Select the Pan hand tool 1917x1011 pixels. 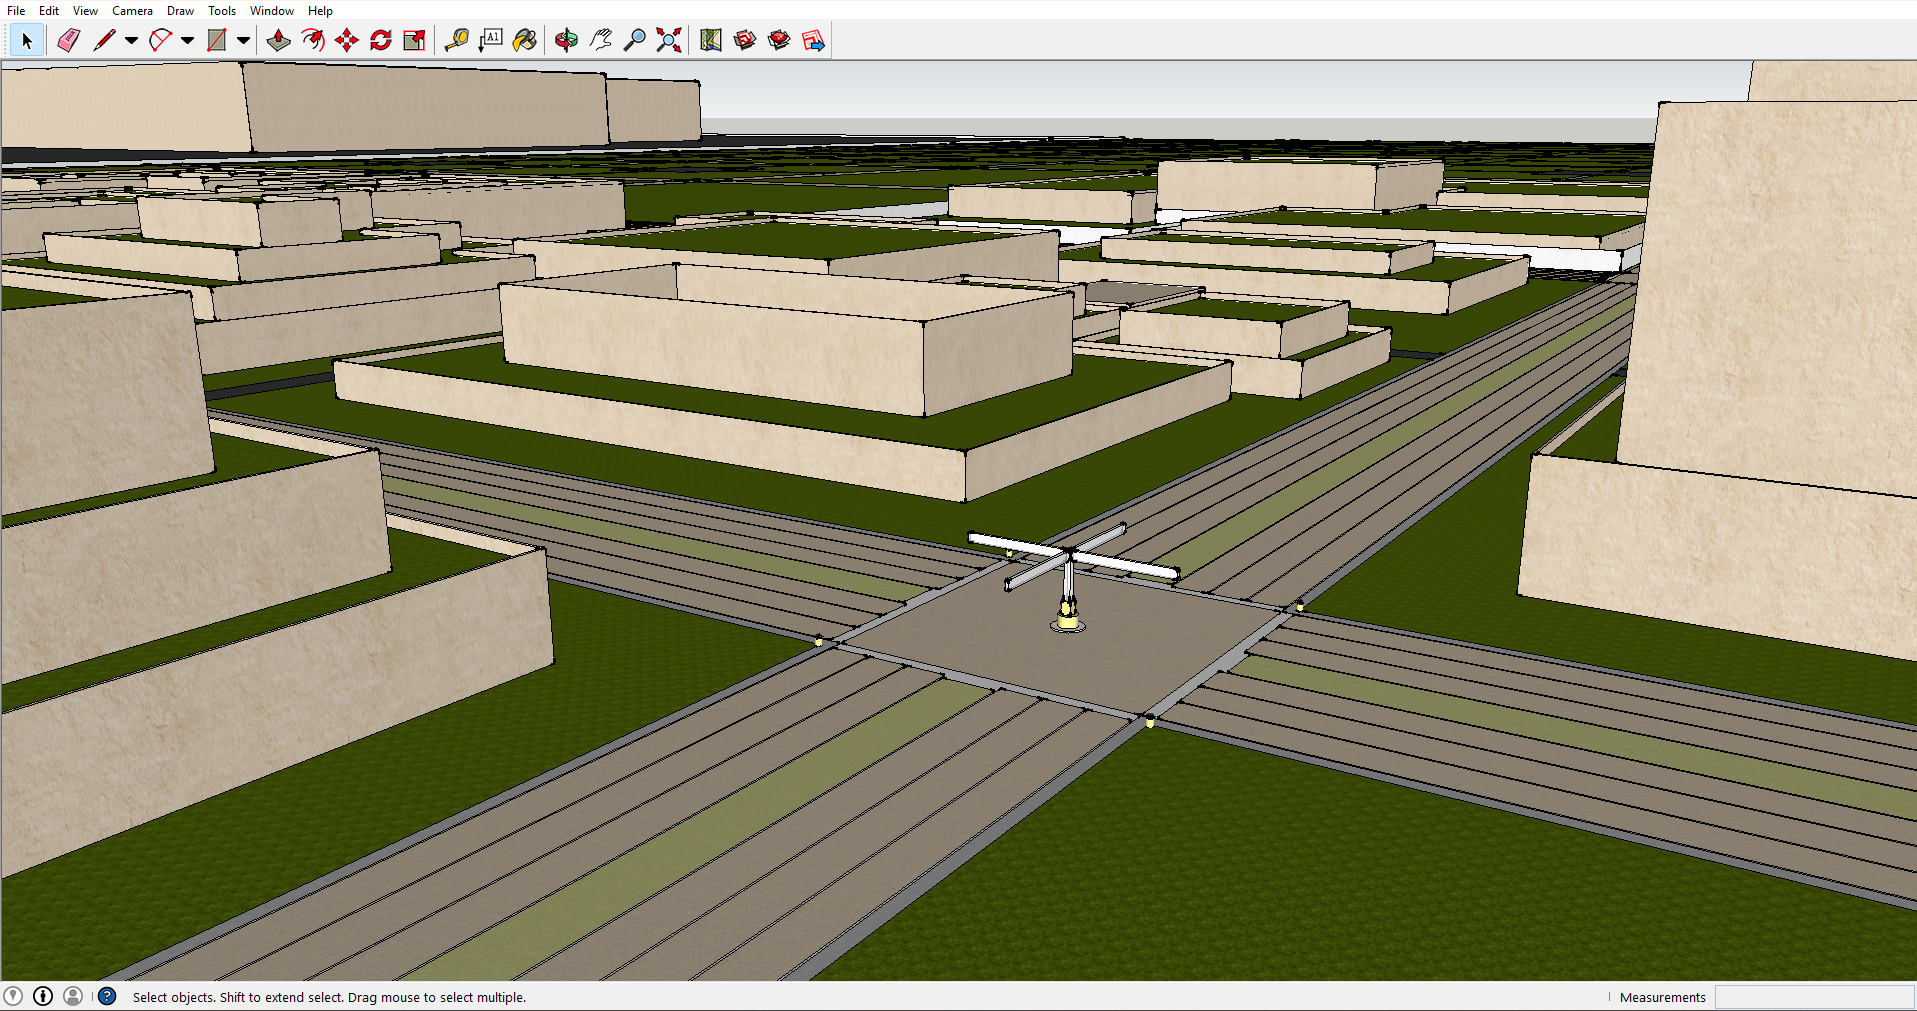[x=601, y=41]
